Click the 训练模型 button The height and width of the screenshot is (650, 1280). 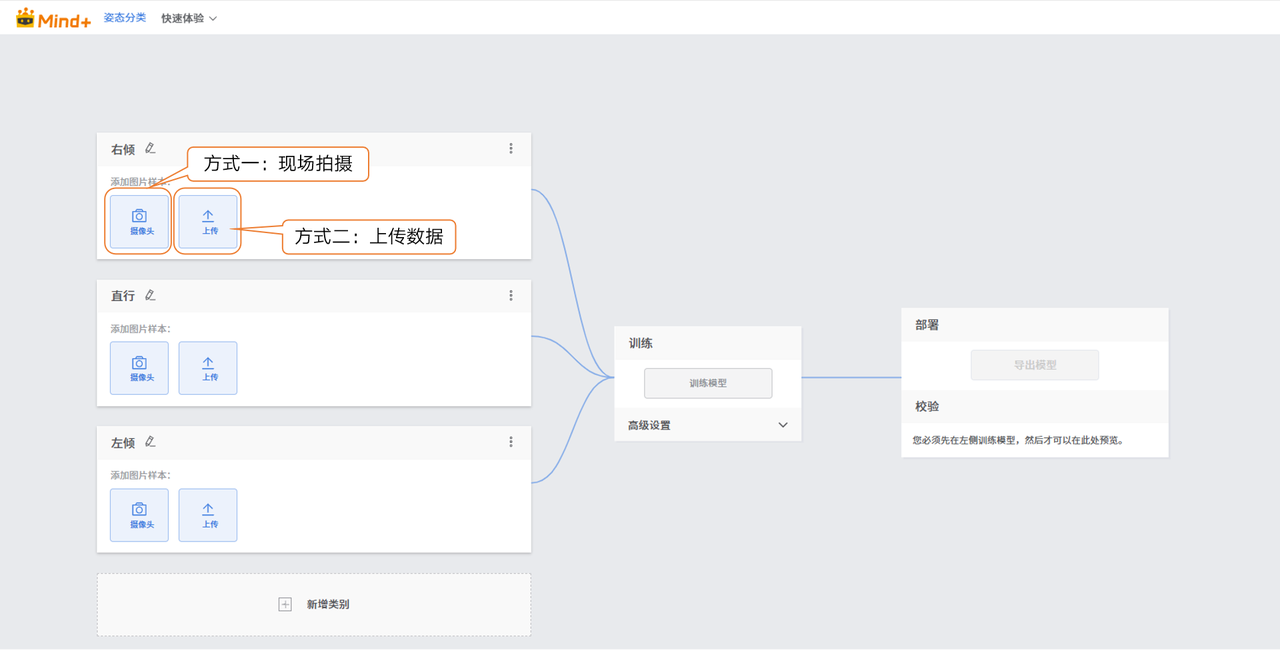tap(708, 383)
